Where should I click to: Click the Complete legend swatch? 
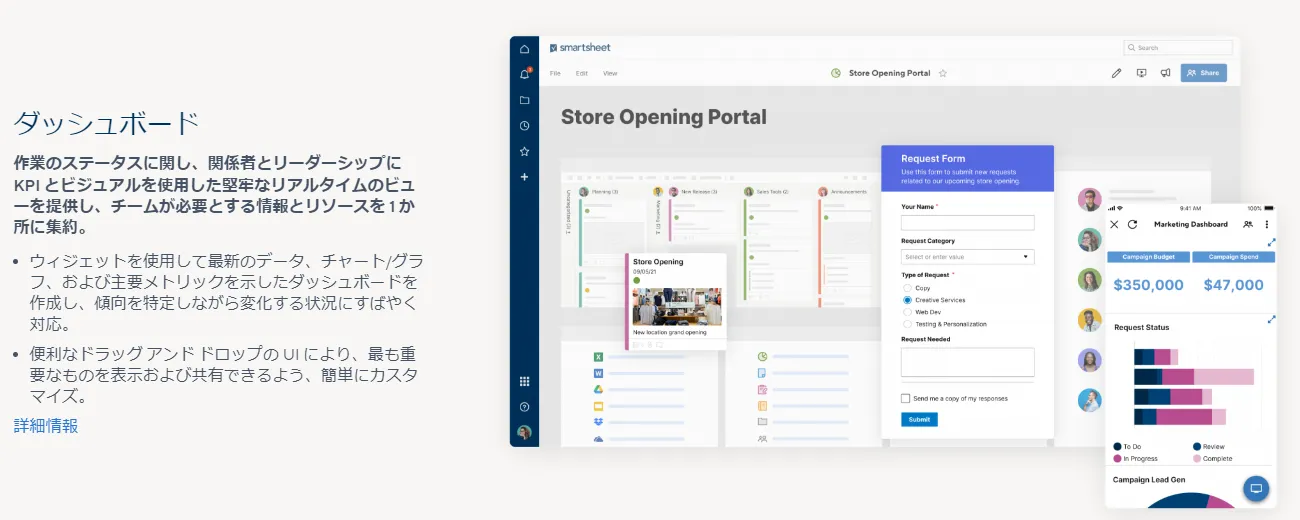coord(1197,459)
